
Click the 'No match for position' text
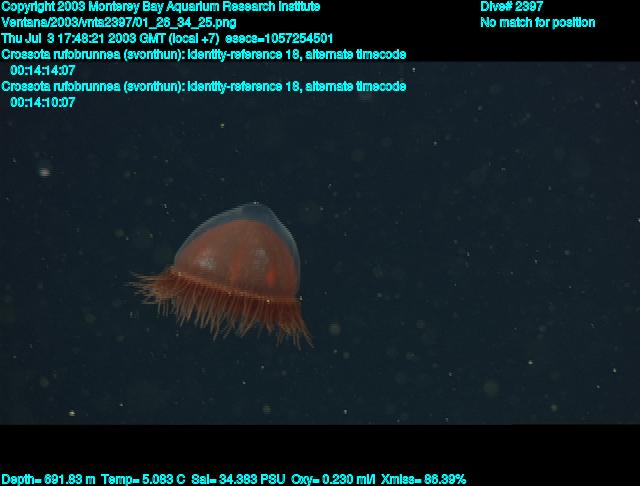pos(538,22)
